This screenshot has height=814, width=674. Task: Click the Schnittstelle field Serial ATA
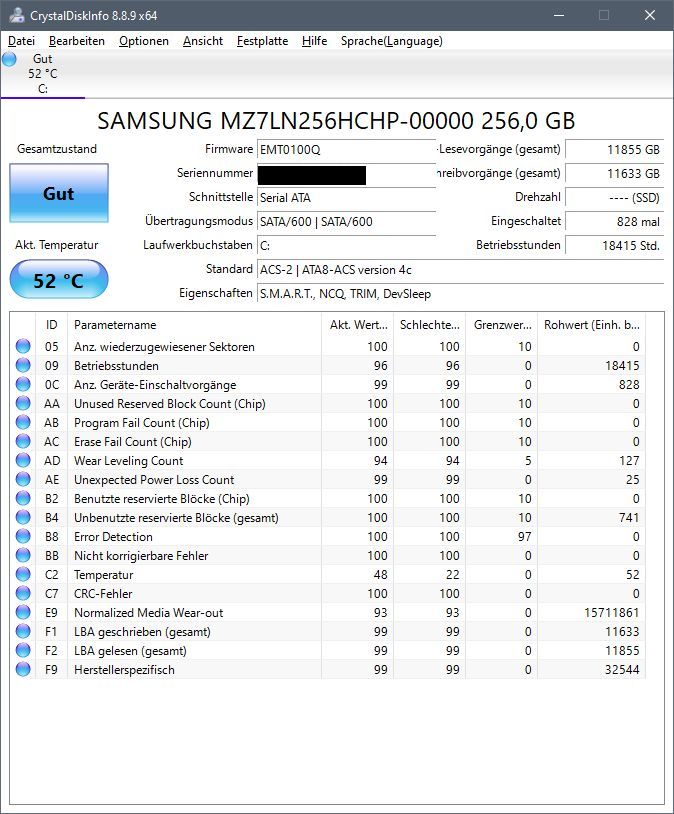point(346,198)
